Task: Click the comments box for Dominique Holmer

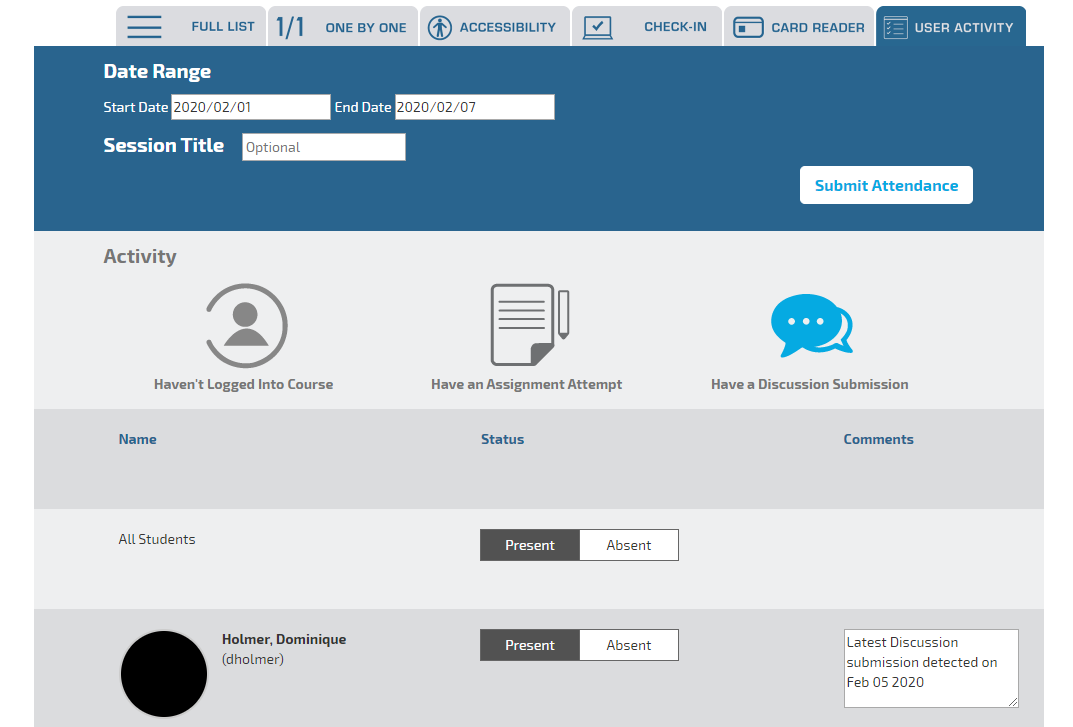Action: point(931,668)
